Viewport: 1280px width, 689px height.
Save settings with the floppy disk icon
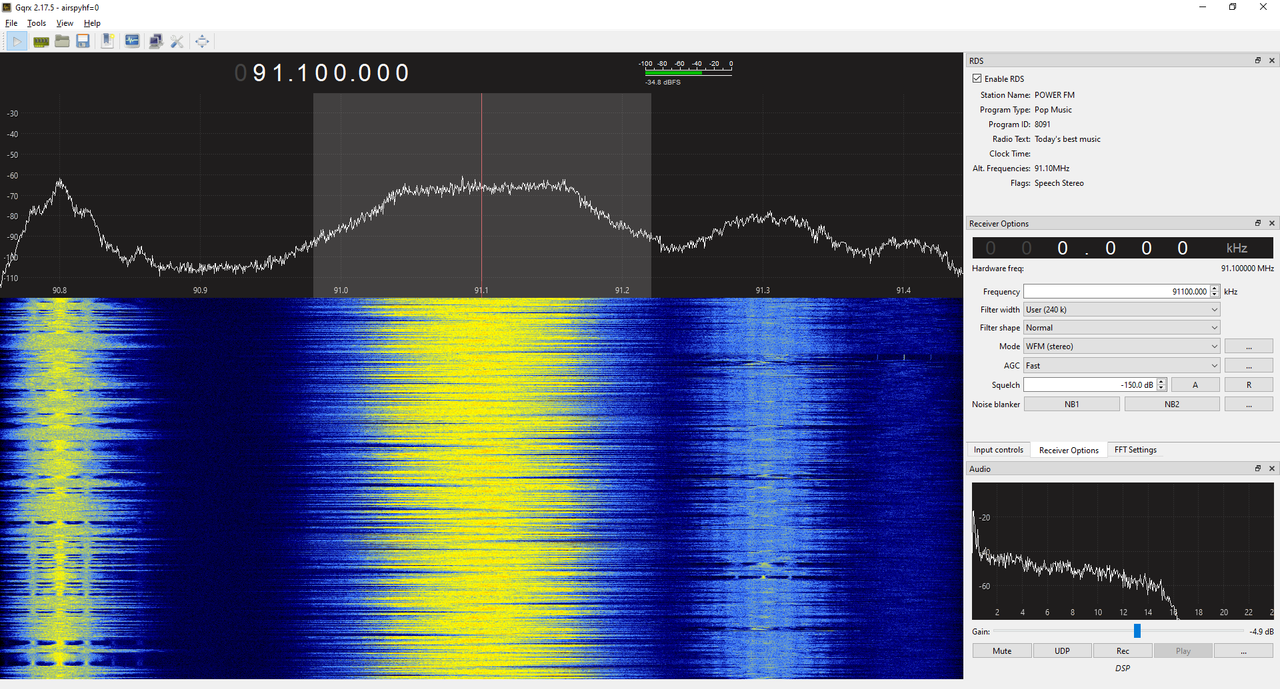[x=83, y=41]
